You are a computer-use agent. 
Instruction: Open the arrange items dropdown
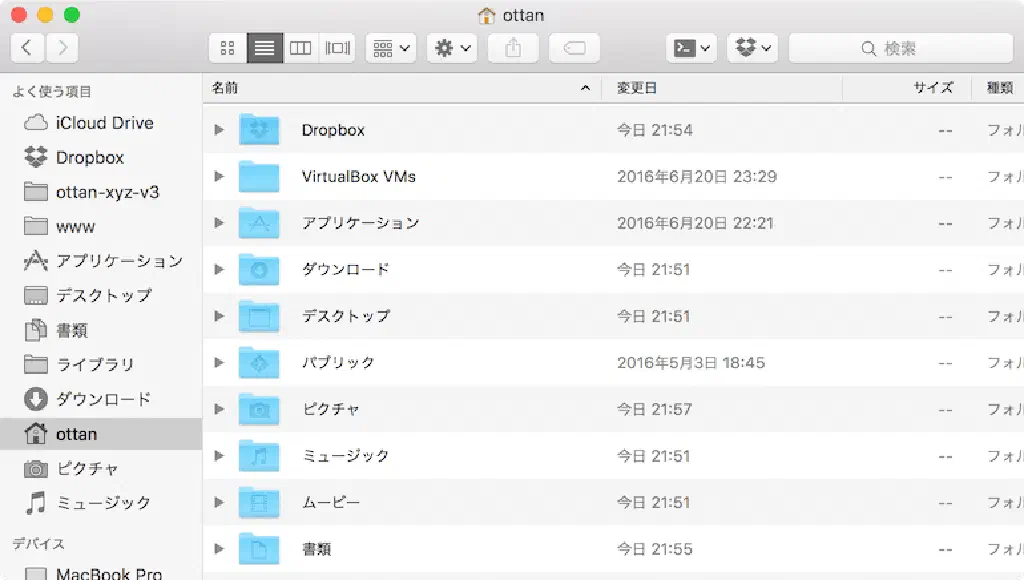pos(391,48)
